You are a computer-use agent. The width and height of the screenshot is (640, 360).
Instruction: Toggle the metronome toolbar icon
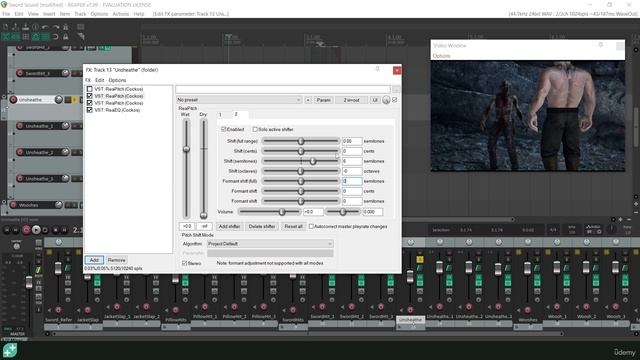[65, 27]
